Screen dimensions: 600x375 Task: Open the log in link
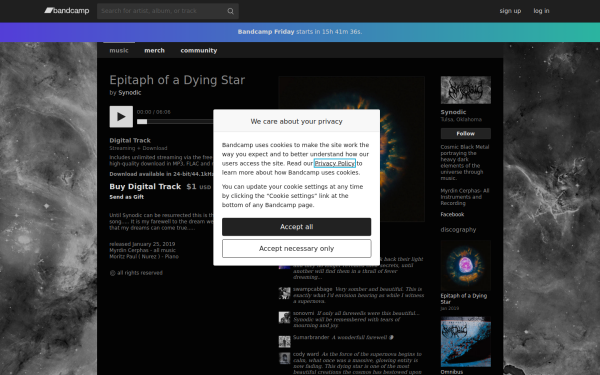click(x=541, y=11)
